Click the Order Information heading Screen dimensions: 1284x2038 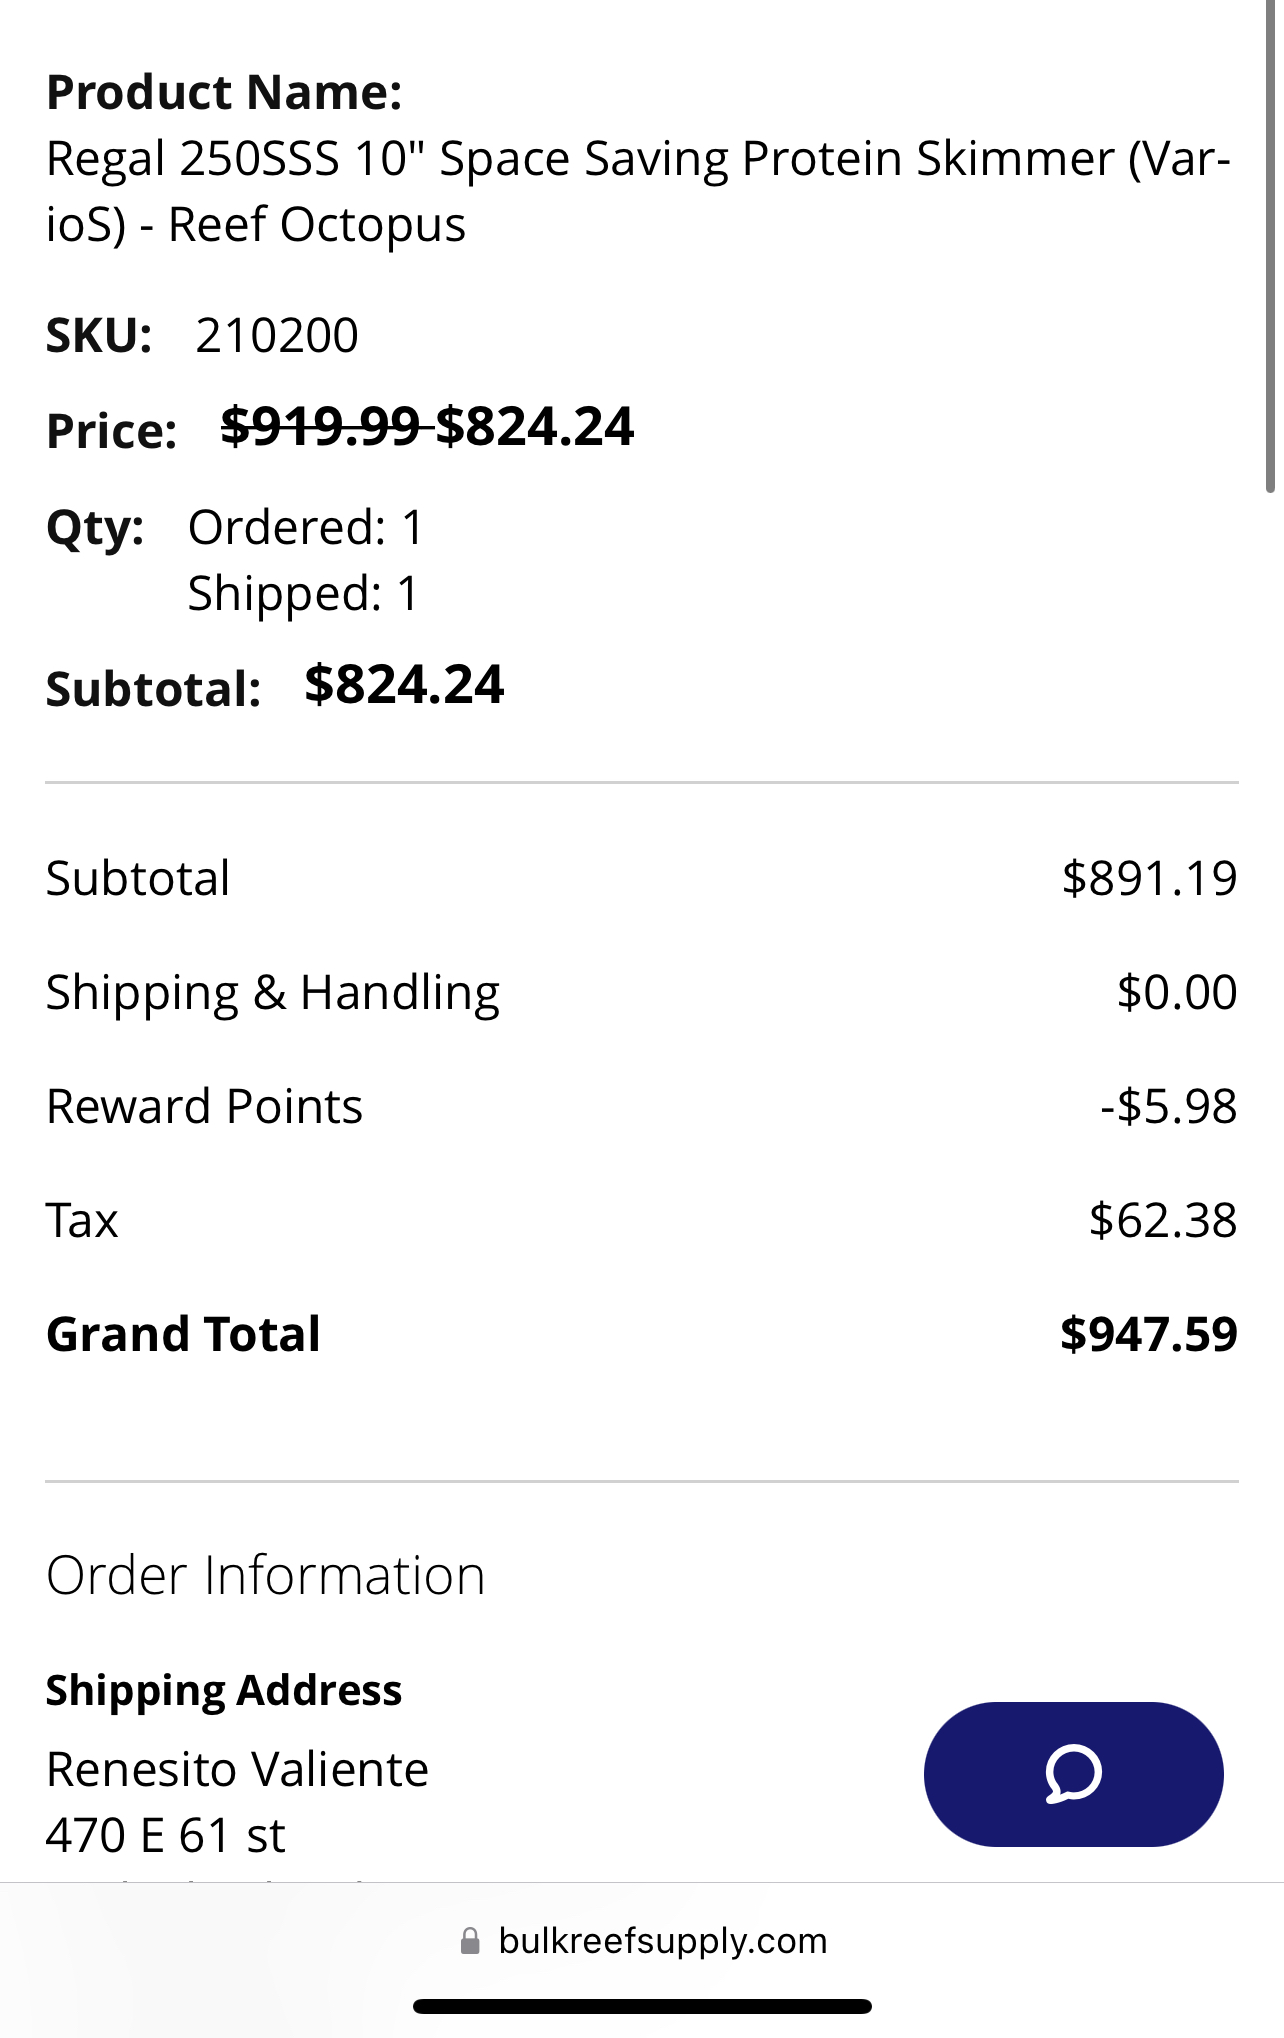(265, 1575)
